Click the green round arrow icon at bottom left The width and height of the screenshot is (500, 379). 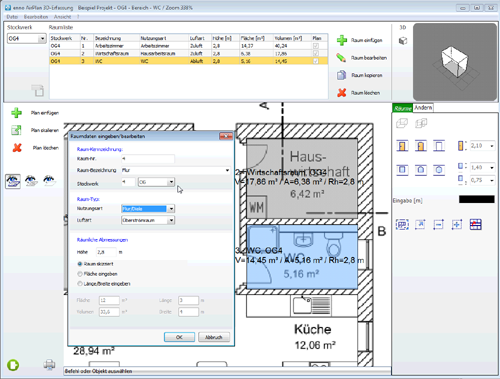[13, 365]
